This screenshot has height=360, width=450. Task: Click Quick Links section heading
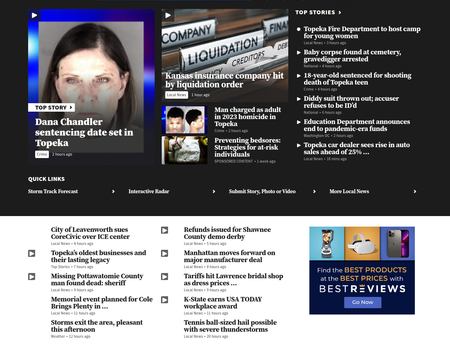click(46, 179)
